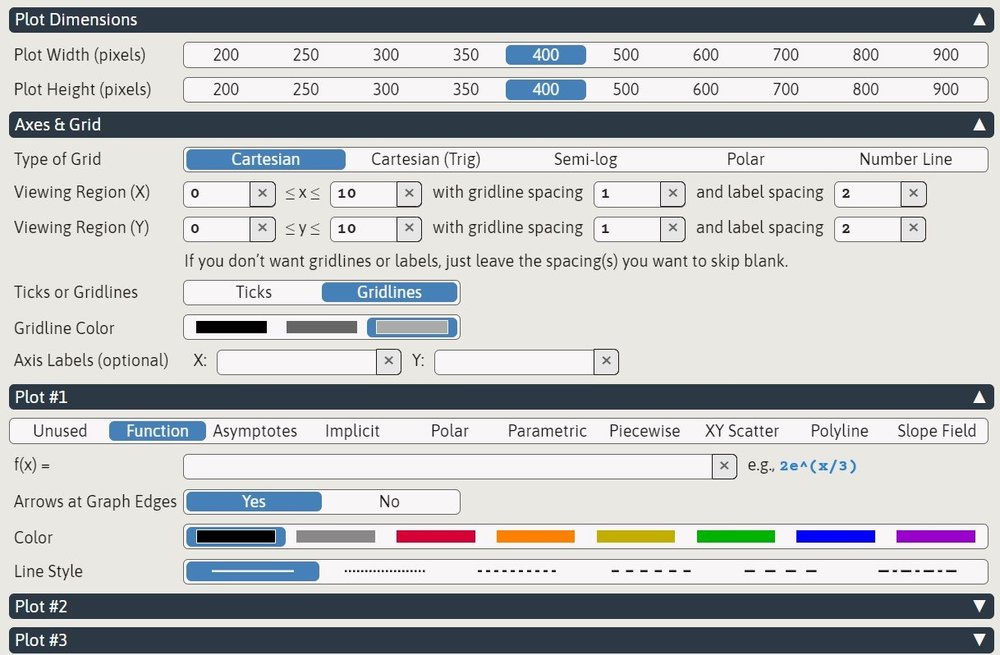The width and height of the screenshot is (1000, 655).
Task: Collapse the Plot Dimensions section
Action: (979, 20)
